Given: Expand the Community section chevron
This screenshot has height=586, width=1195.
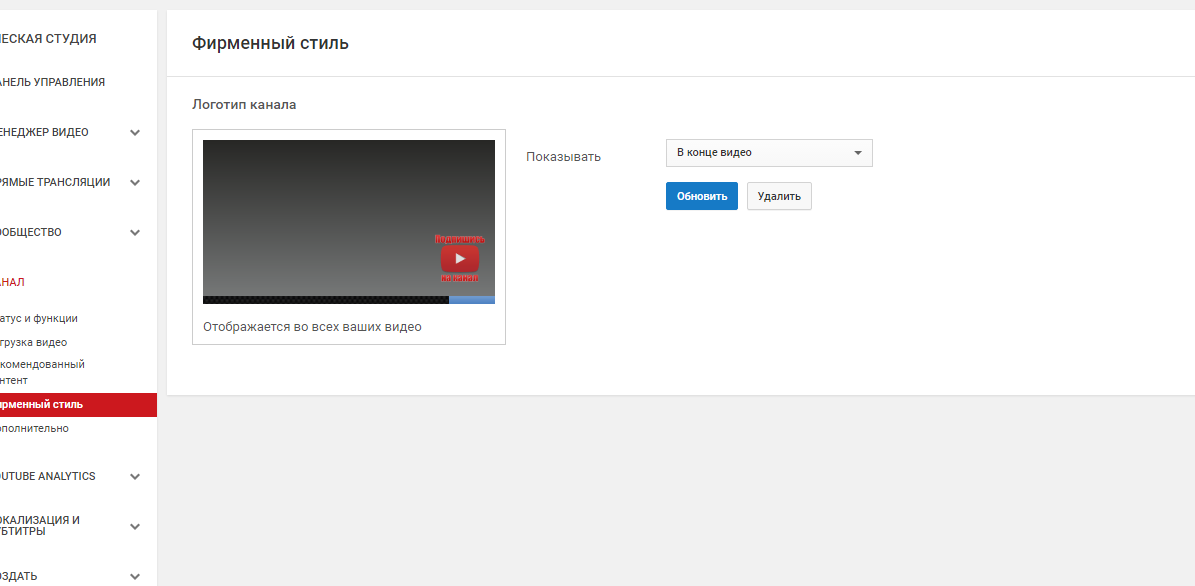Looking at the screenshot, I should point(135,232).
